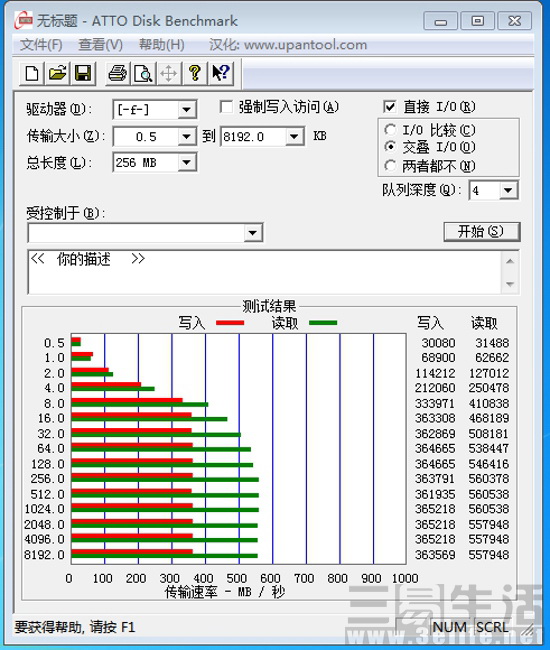Click the read value 560378
Screen dimensions: 550x650
click(x=489, y=479)
